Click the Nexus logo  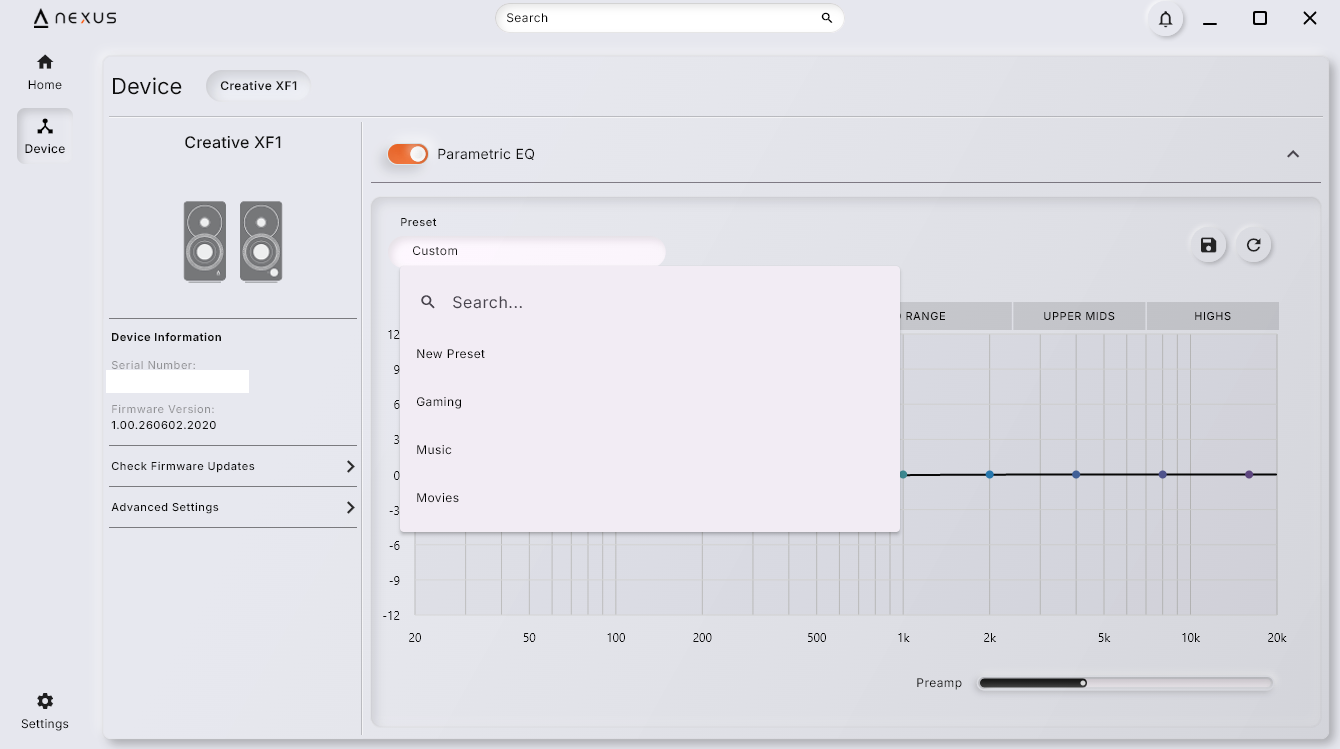click(x=75, y=18)
